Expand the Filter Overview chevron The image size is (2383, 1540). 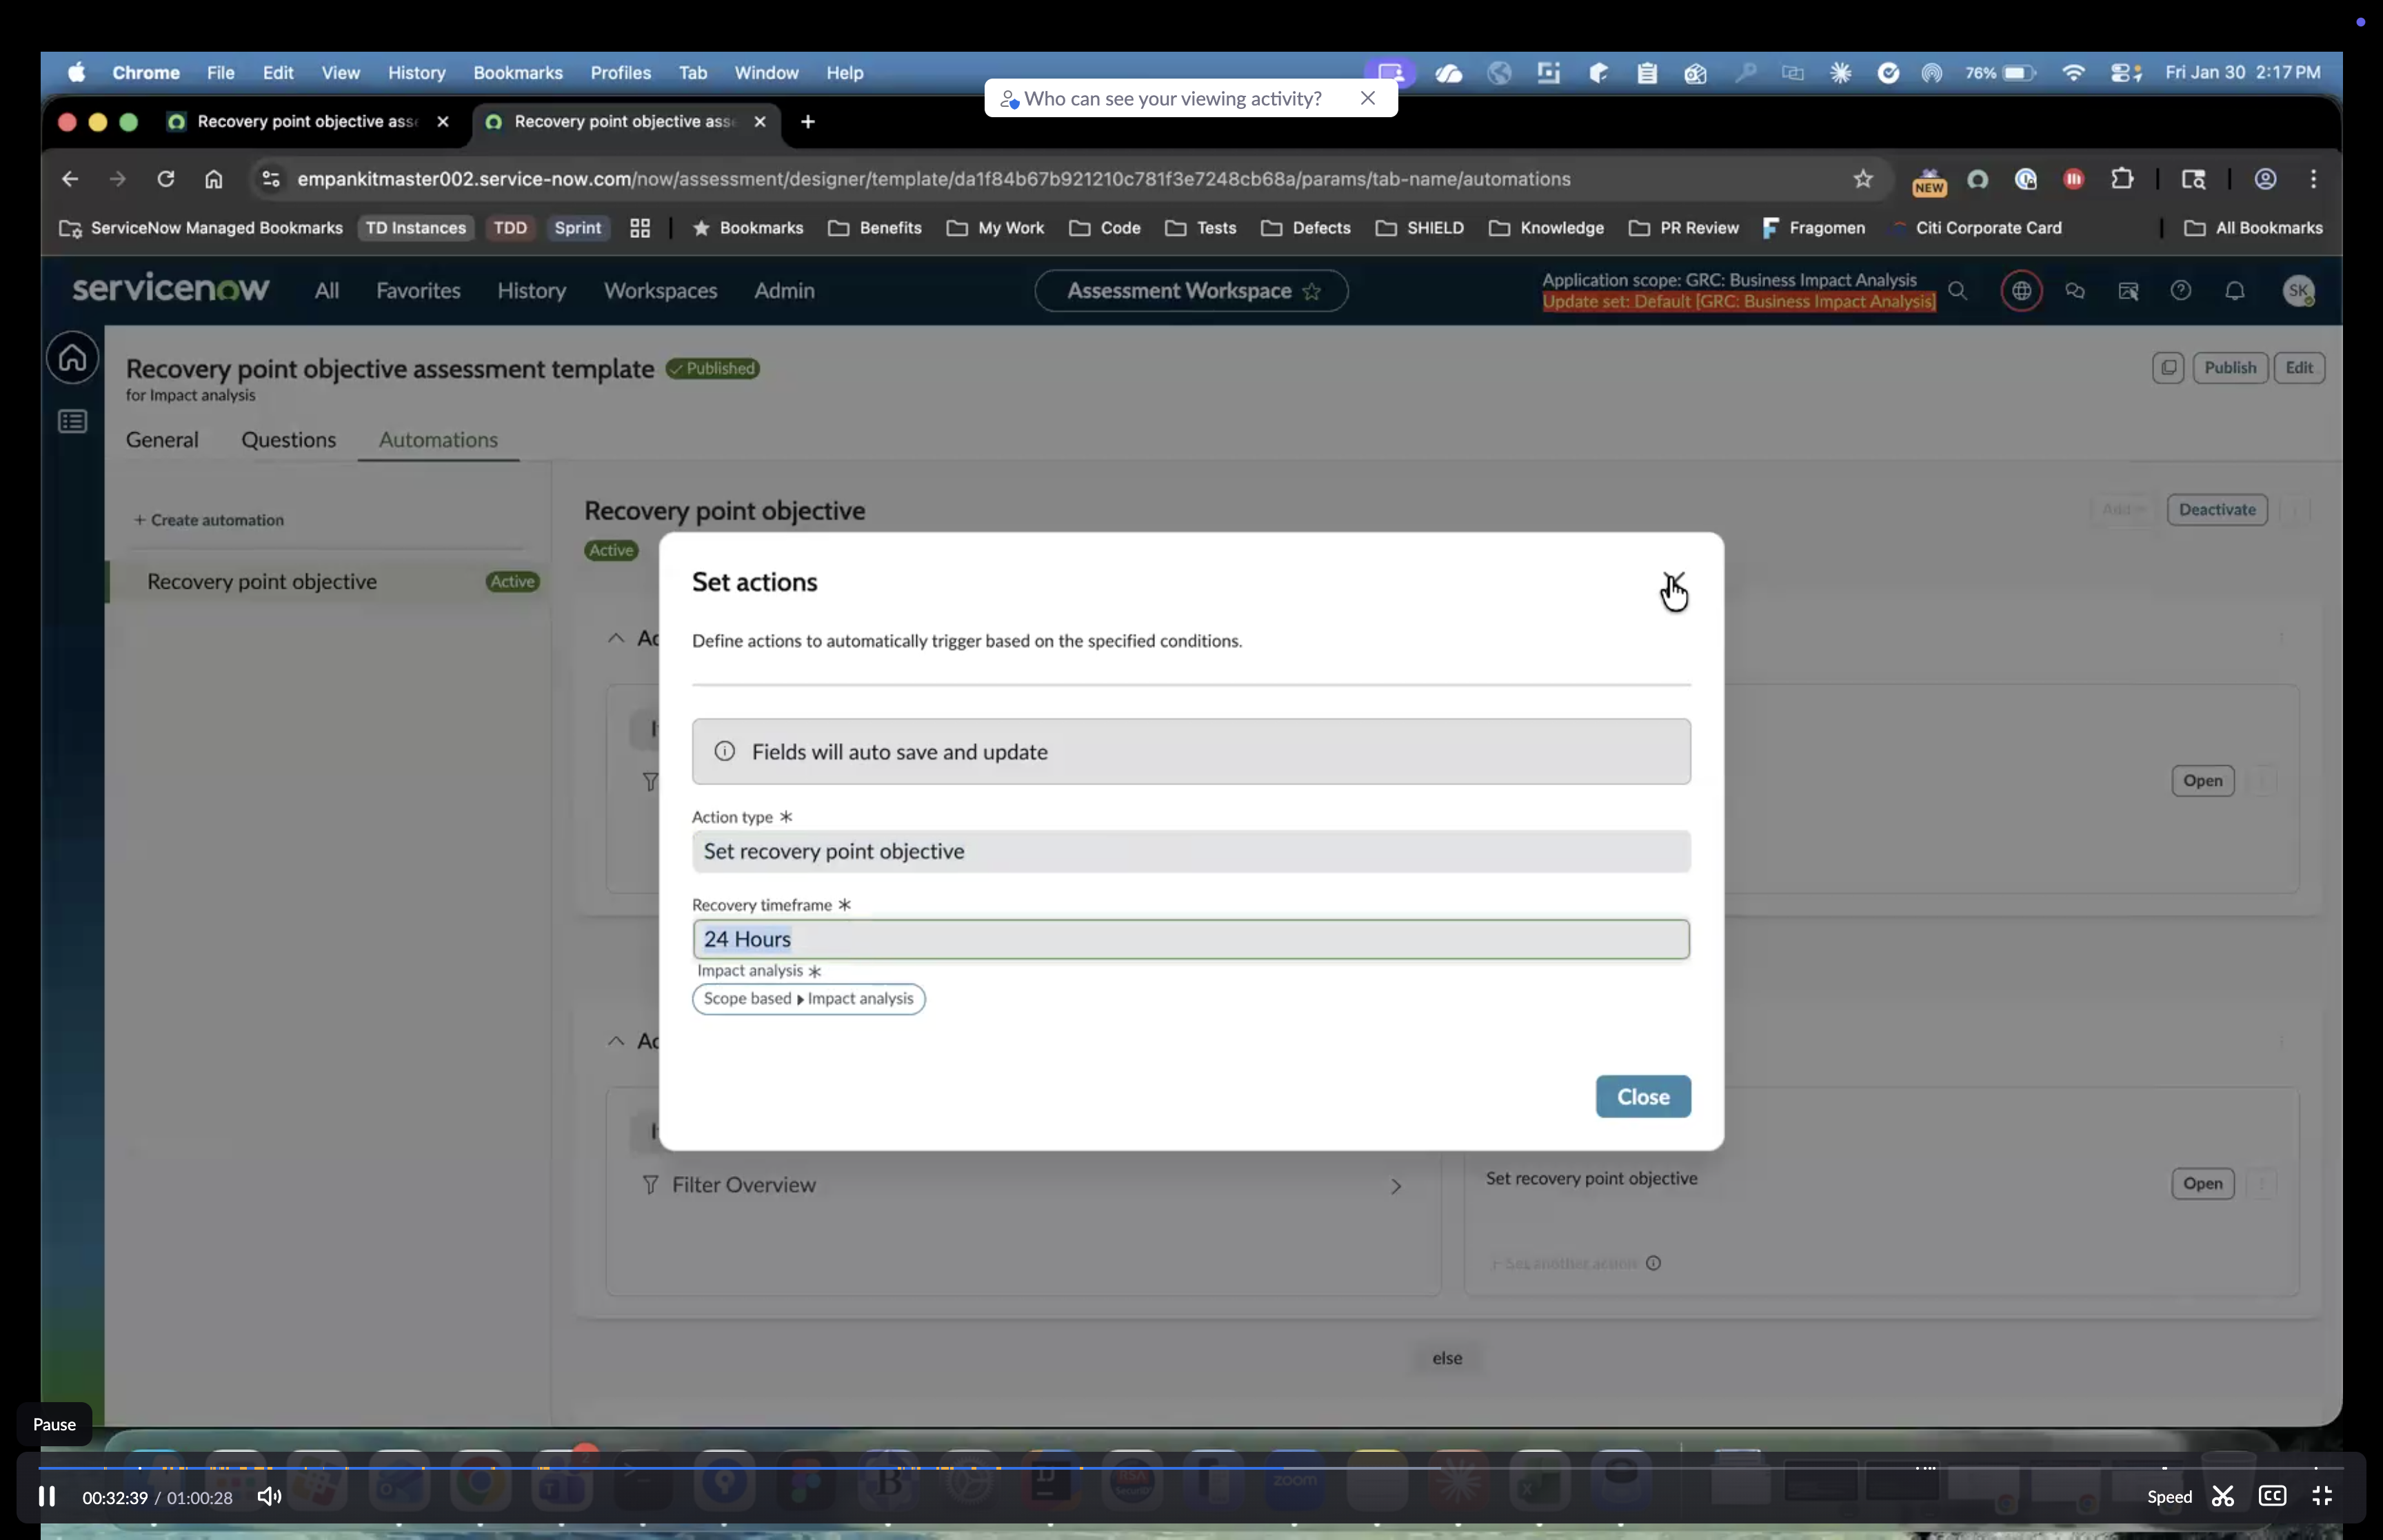pyautogui.click(x=1395, y=1186)
